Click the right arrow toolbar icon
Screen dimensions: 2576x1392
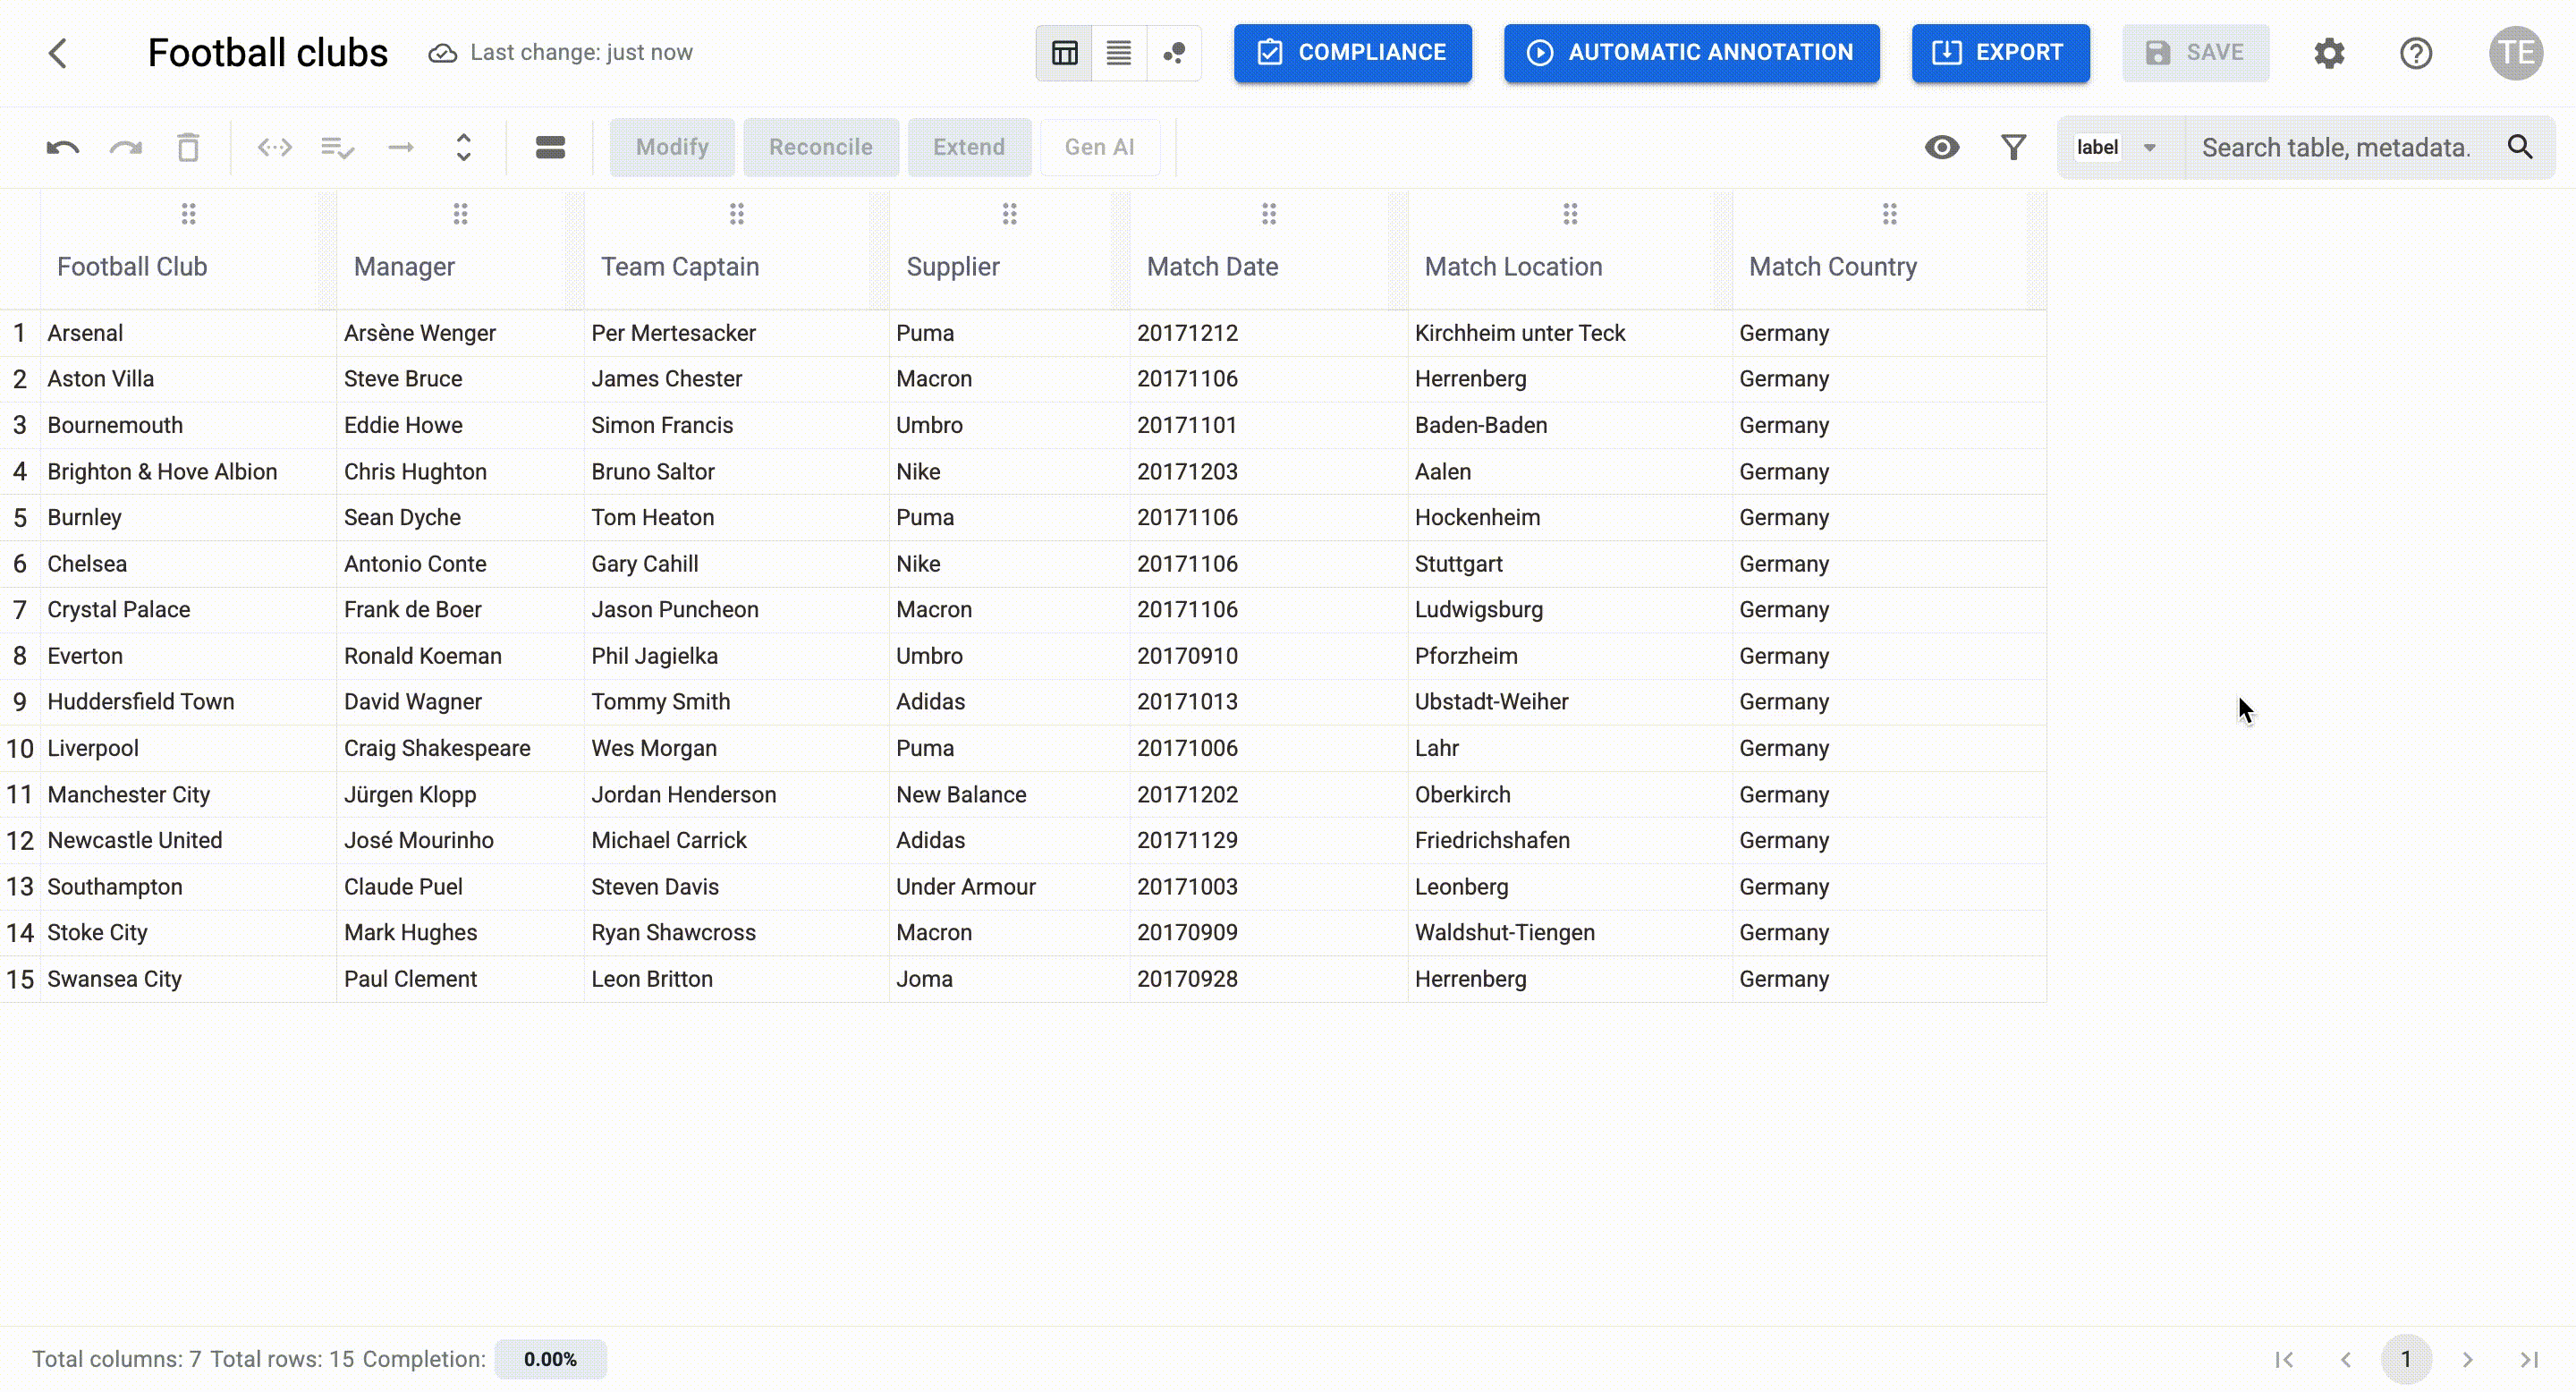(x=401, y=148)
